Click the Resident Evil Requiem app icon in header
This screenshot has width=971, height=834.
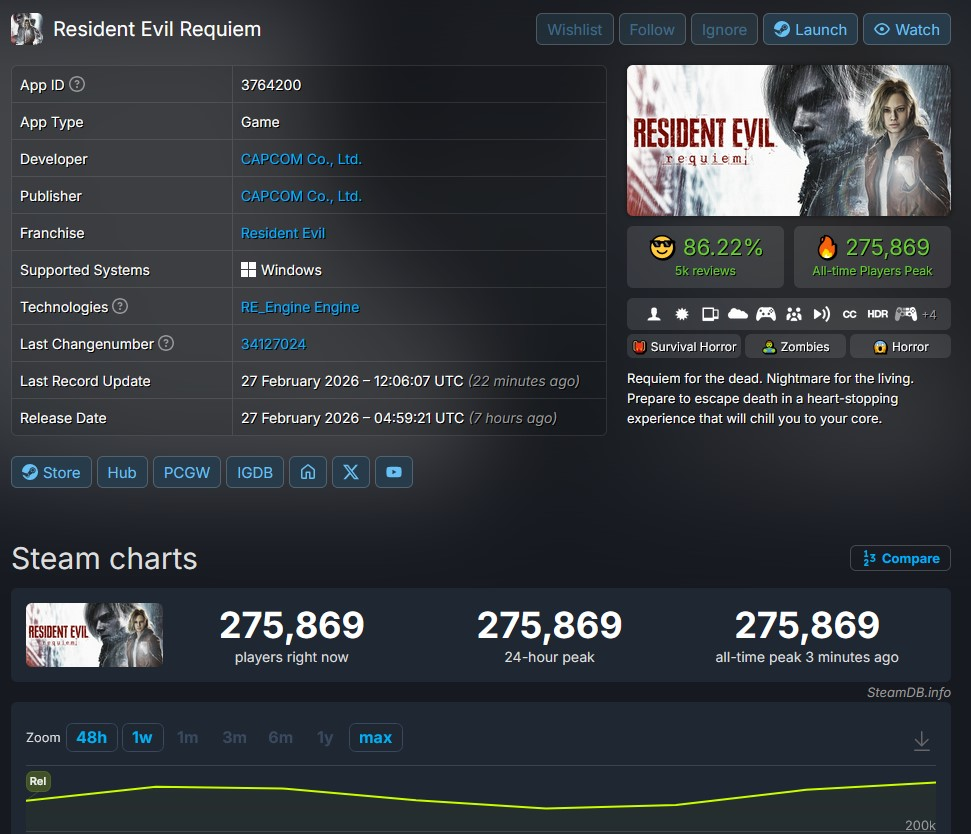(x=27, y=28)
